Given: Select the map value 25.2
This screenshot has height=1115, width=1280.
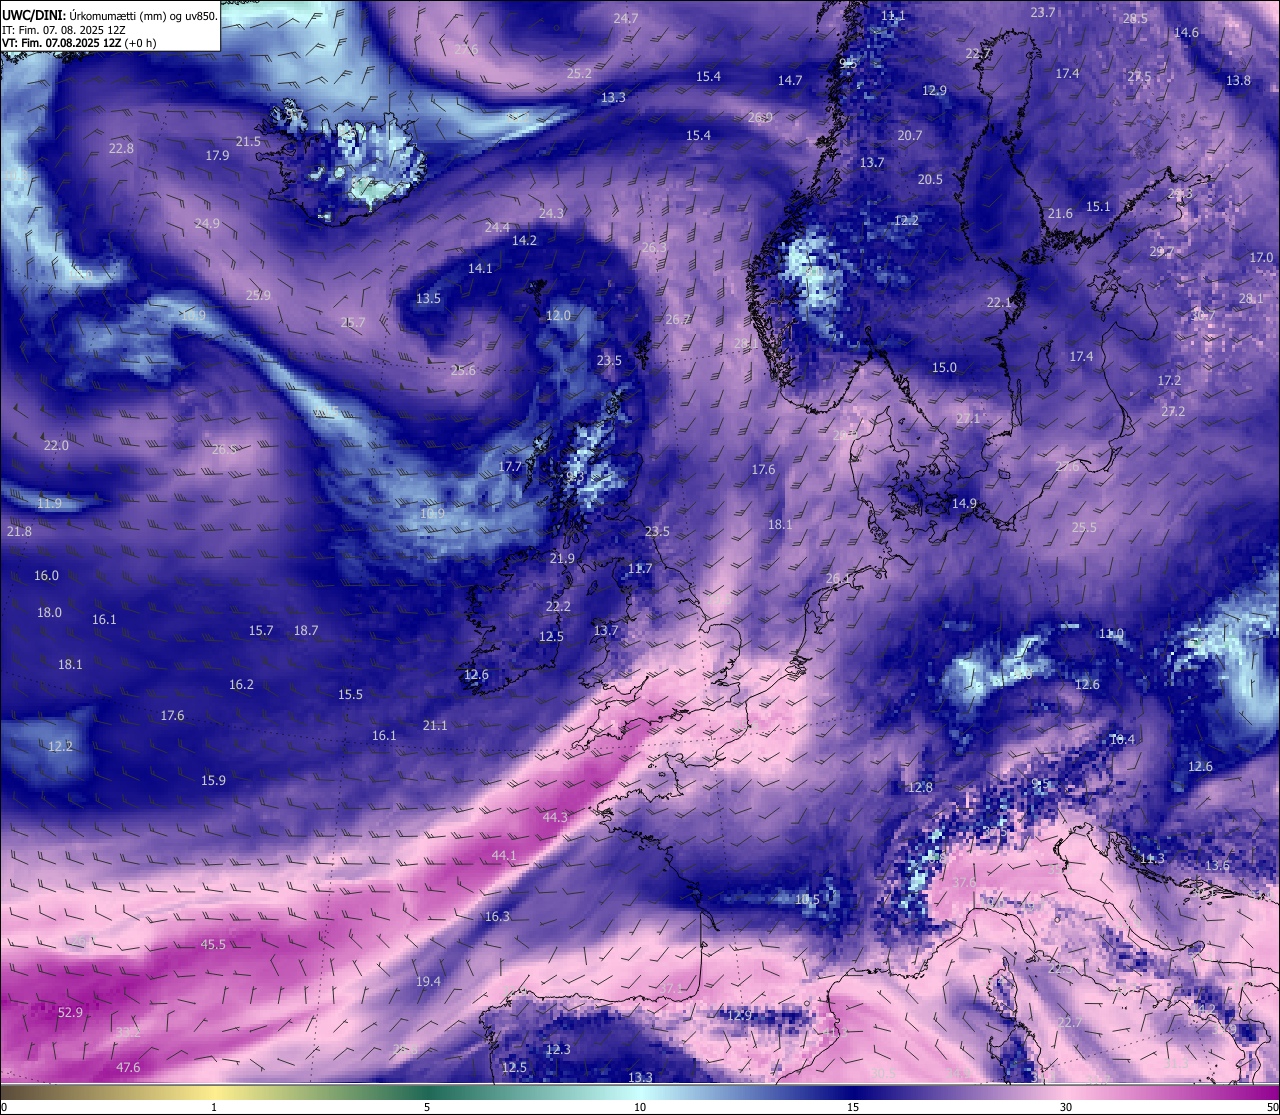Looking at the screenshot, I should point(579,73).
